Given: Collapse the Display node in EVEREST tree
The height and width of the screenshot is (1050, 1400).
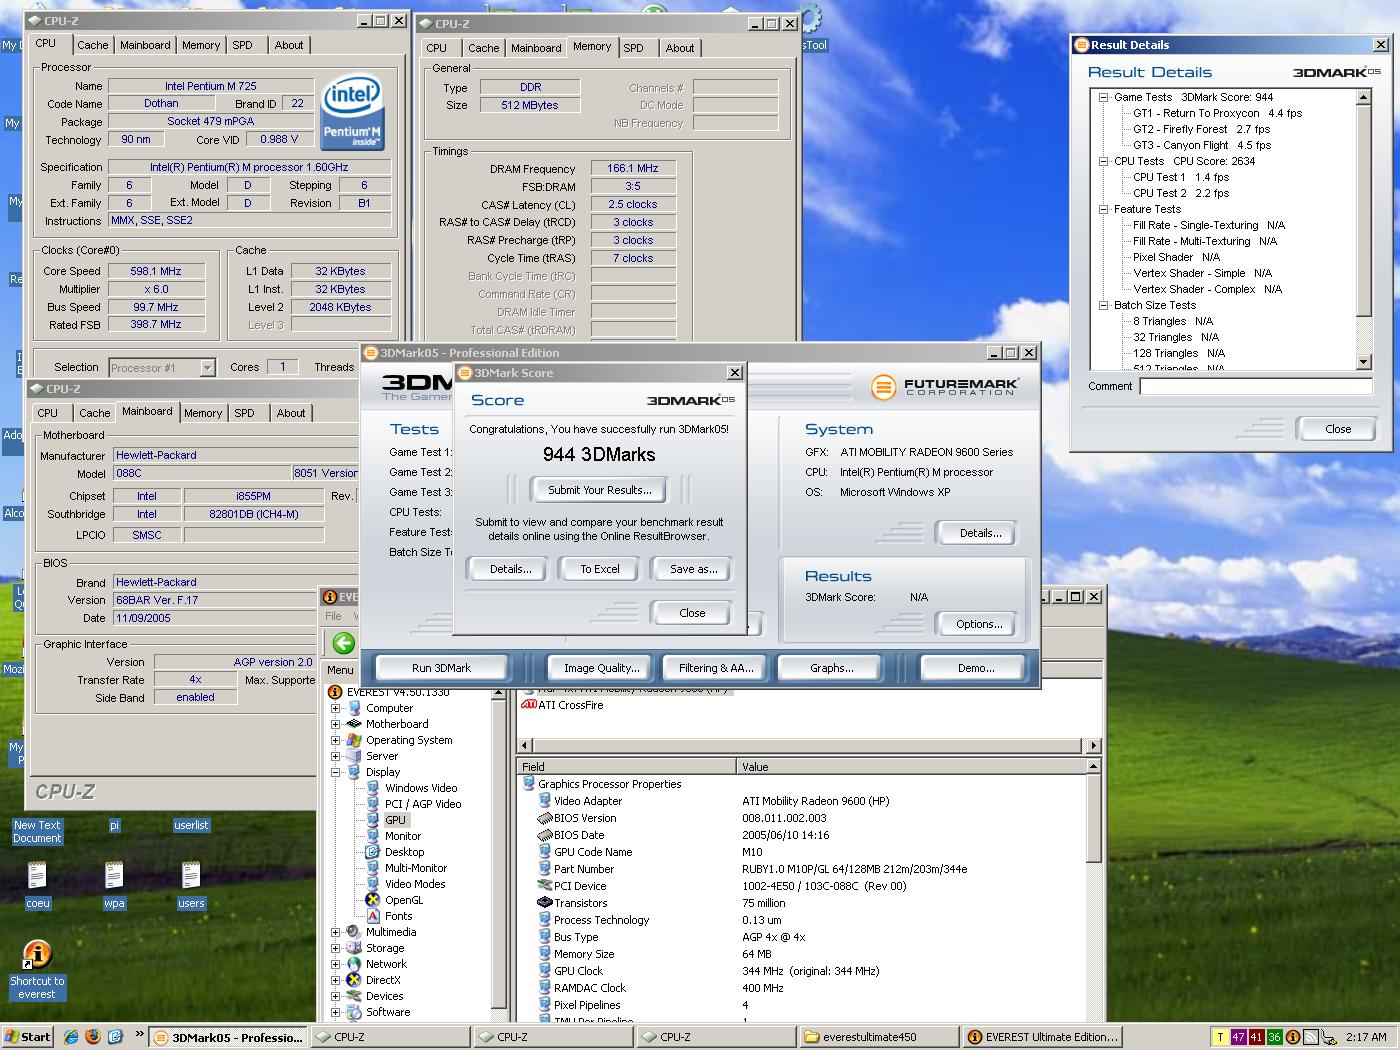Looking at the screenshot, I should pyautogui.click(x=335, y=772).
